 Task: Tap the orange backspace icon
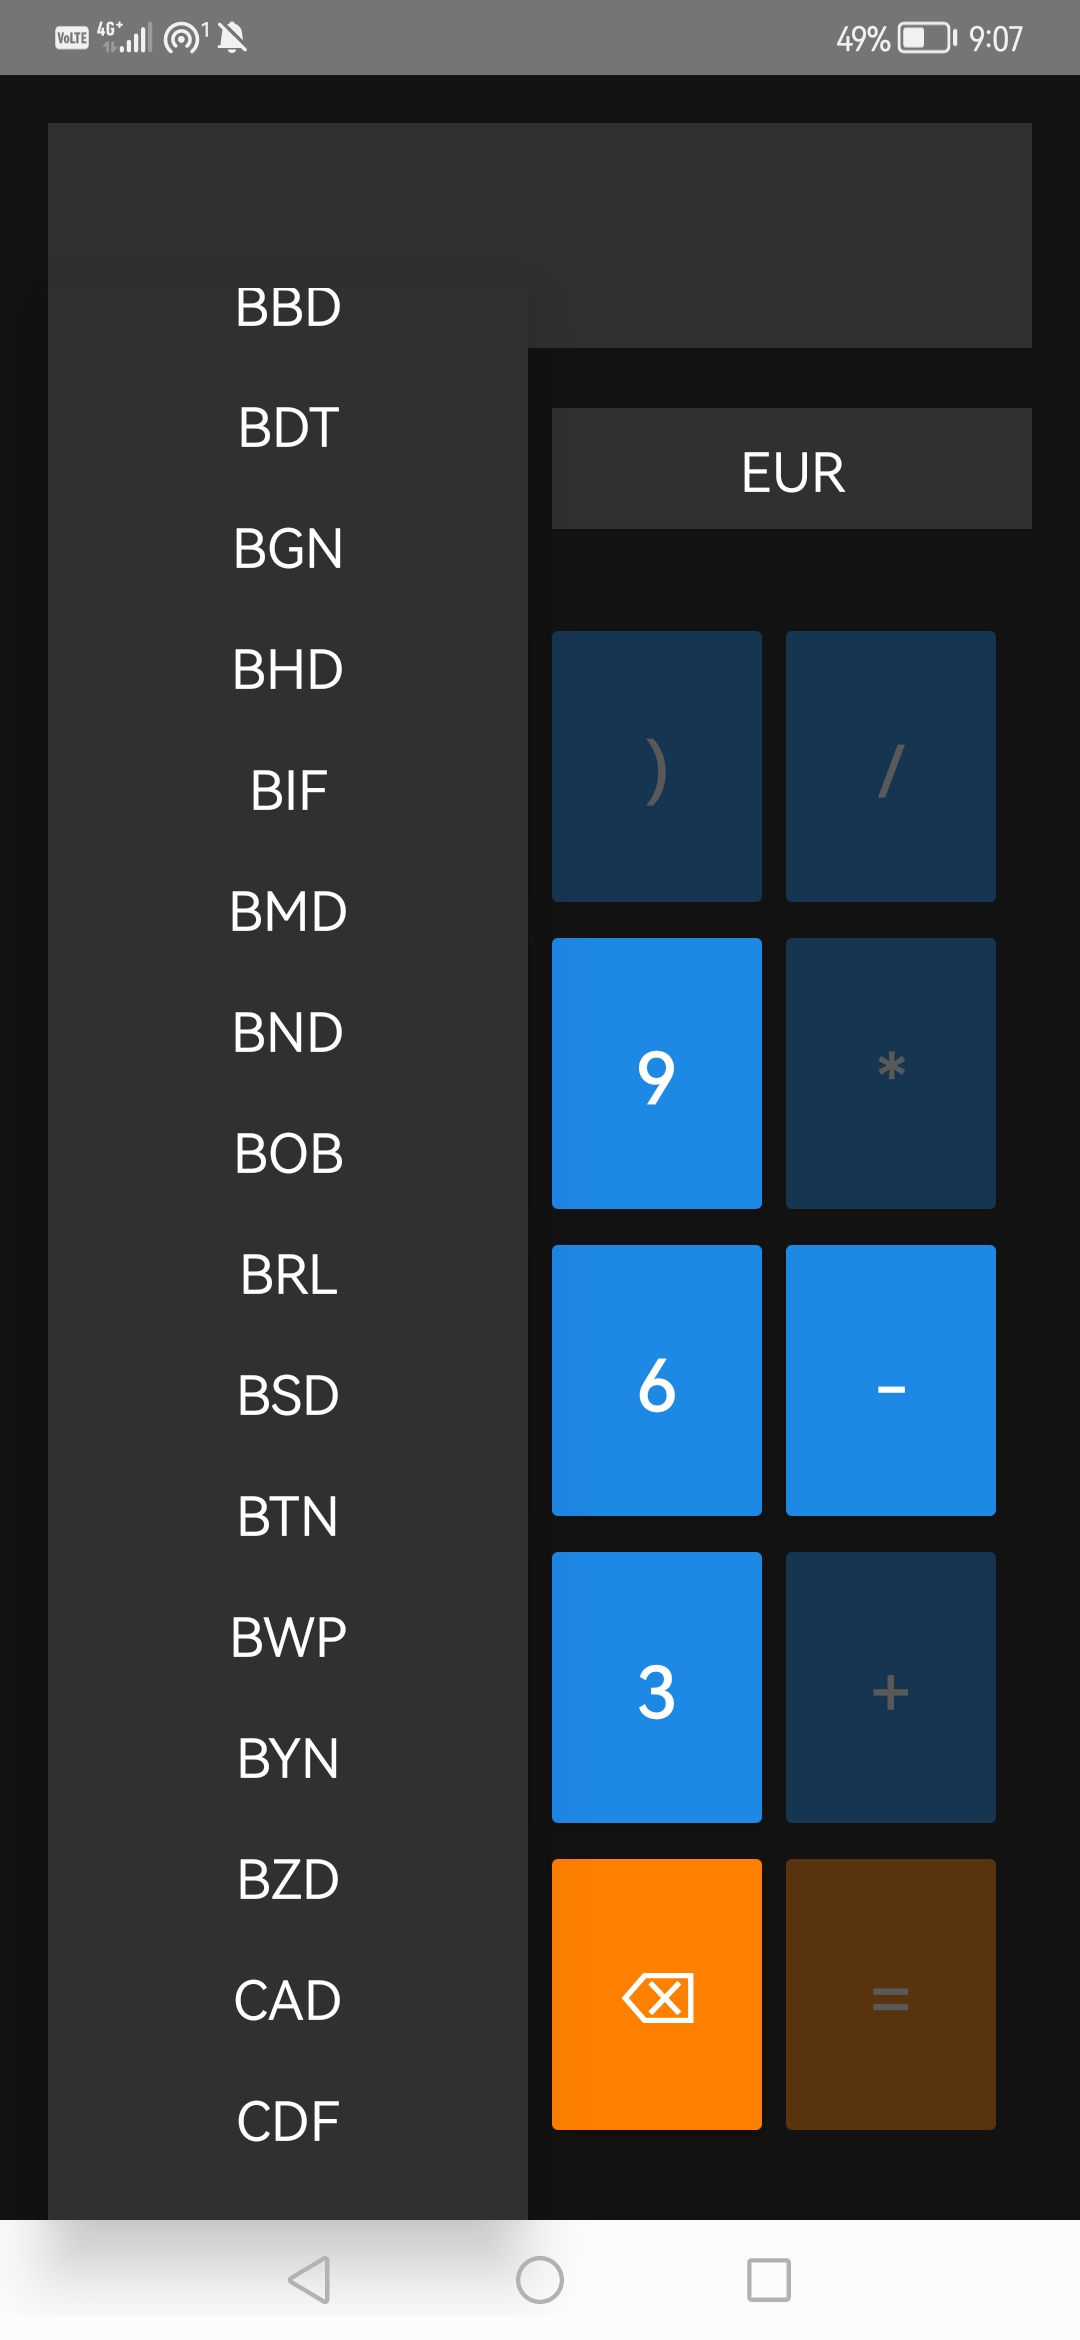pyautogui.click(x=657, y=1994)
